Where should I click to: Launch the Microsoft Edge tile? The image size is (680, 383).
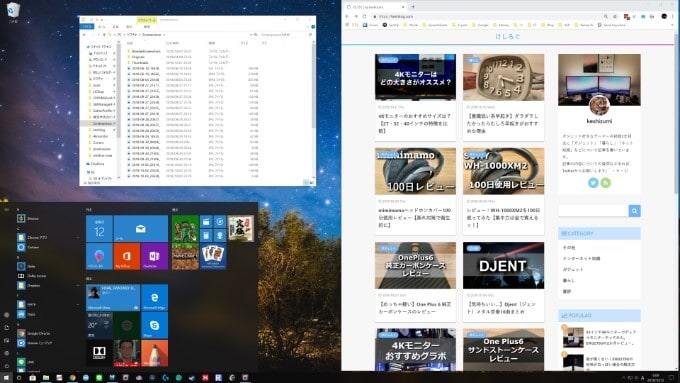click(x=154, y=298)
